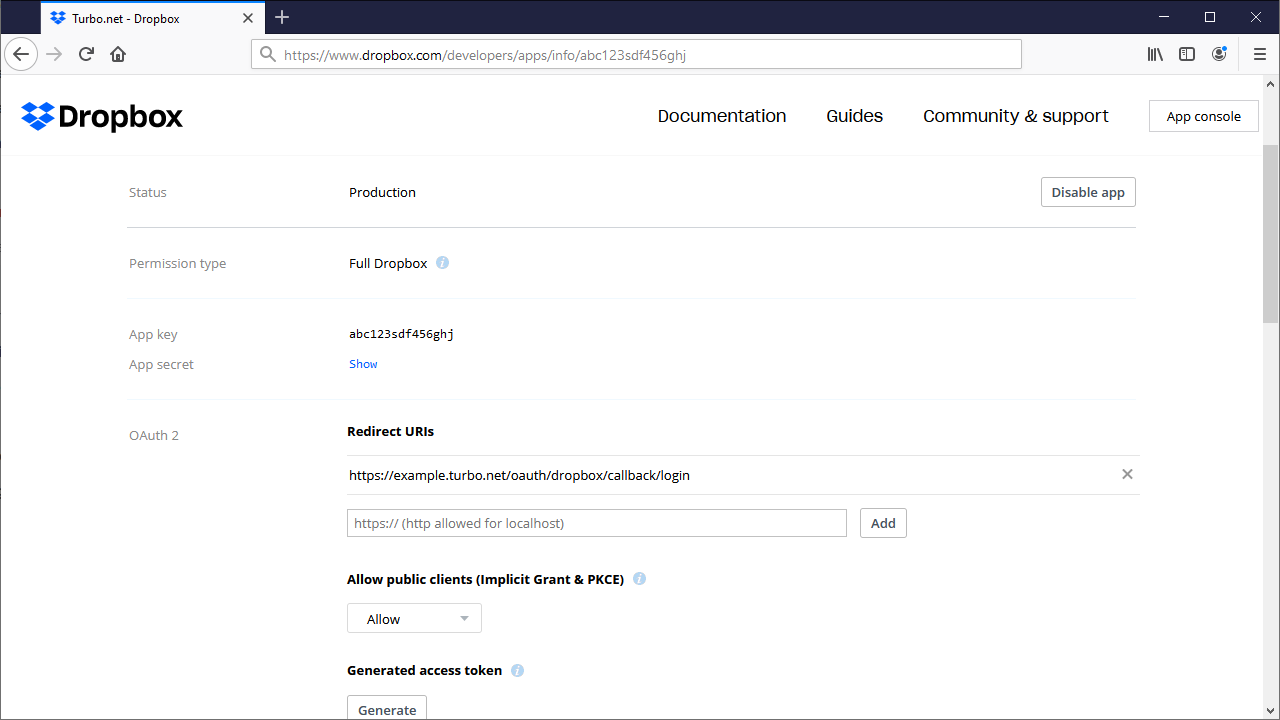This screenshot has height=720, width=1280.
Task: Open the Firefox home page
Action: point(117,54)
